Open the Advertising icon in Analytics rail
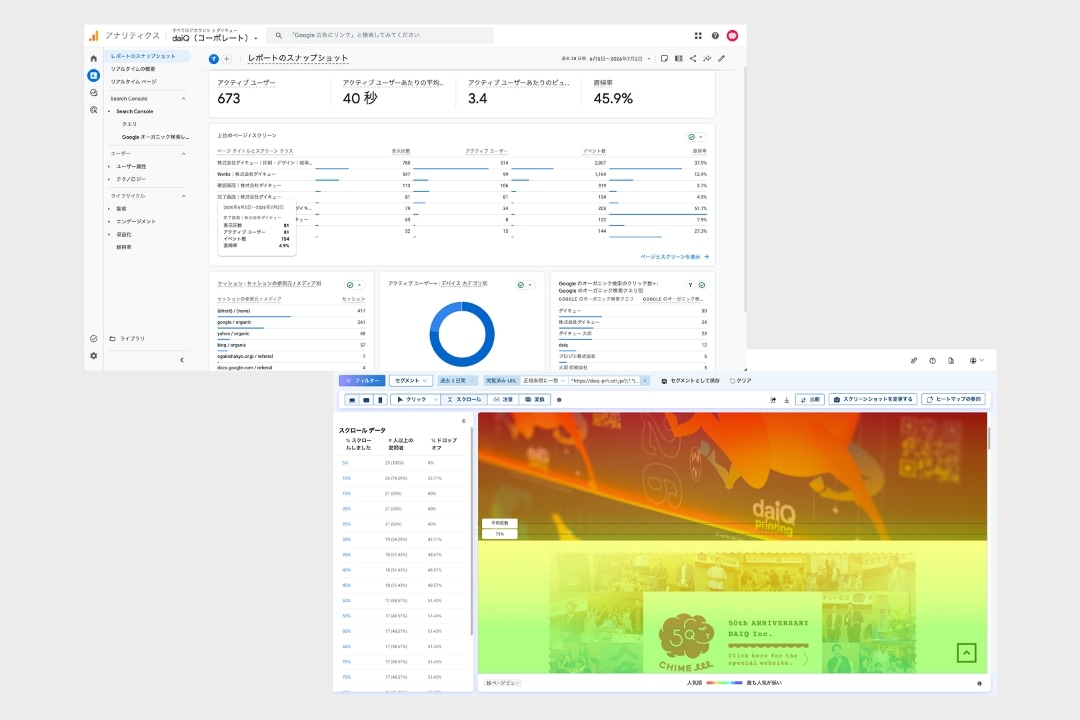The image size is (1080, 720). pyautogui.click(x=94, y=110)
